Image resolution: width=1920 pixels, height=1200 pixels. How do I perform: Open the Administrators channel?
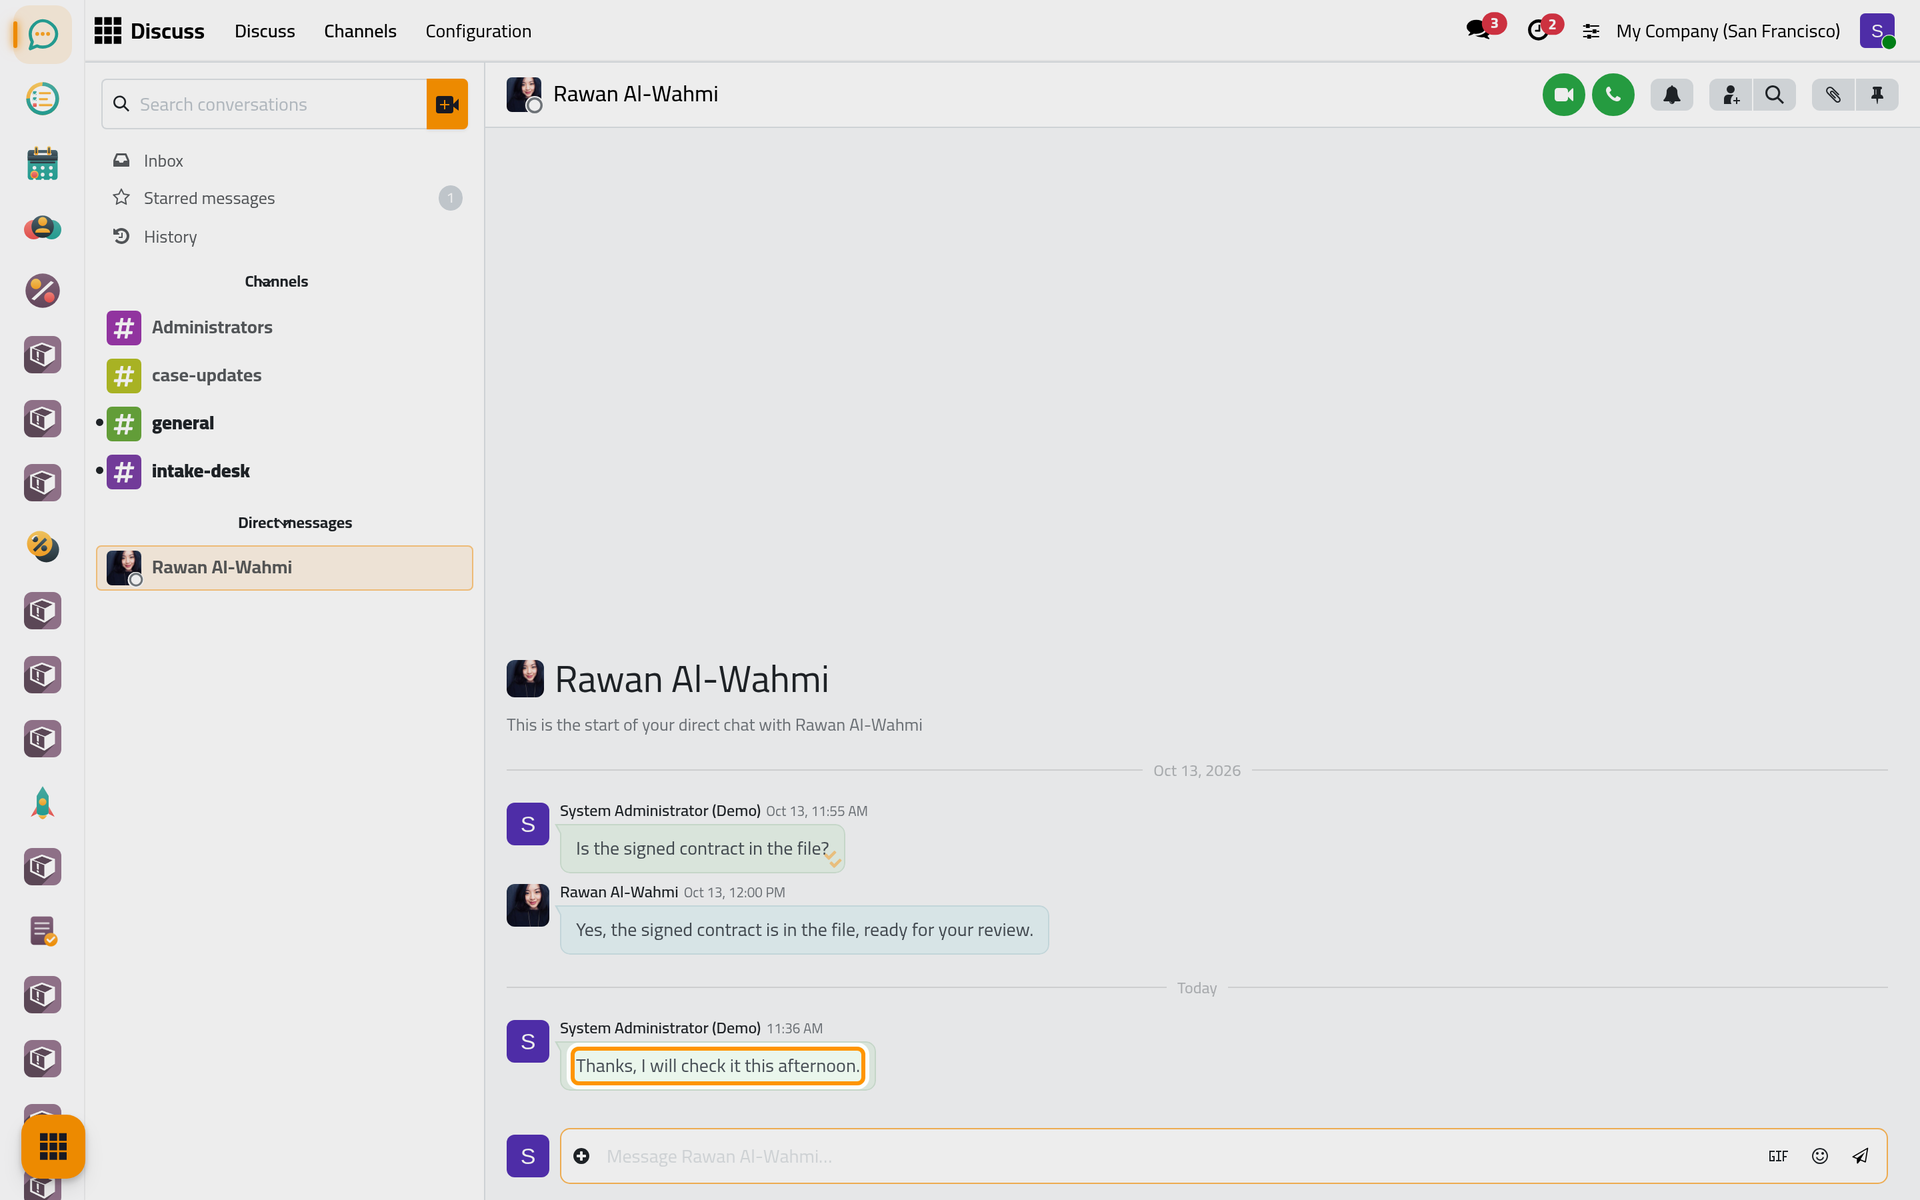point(284,327)
